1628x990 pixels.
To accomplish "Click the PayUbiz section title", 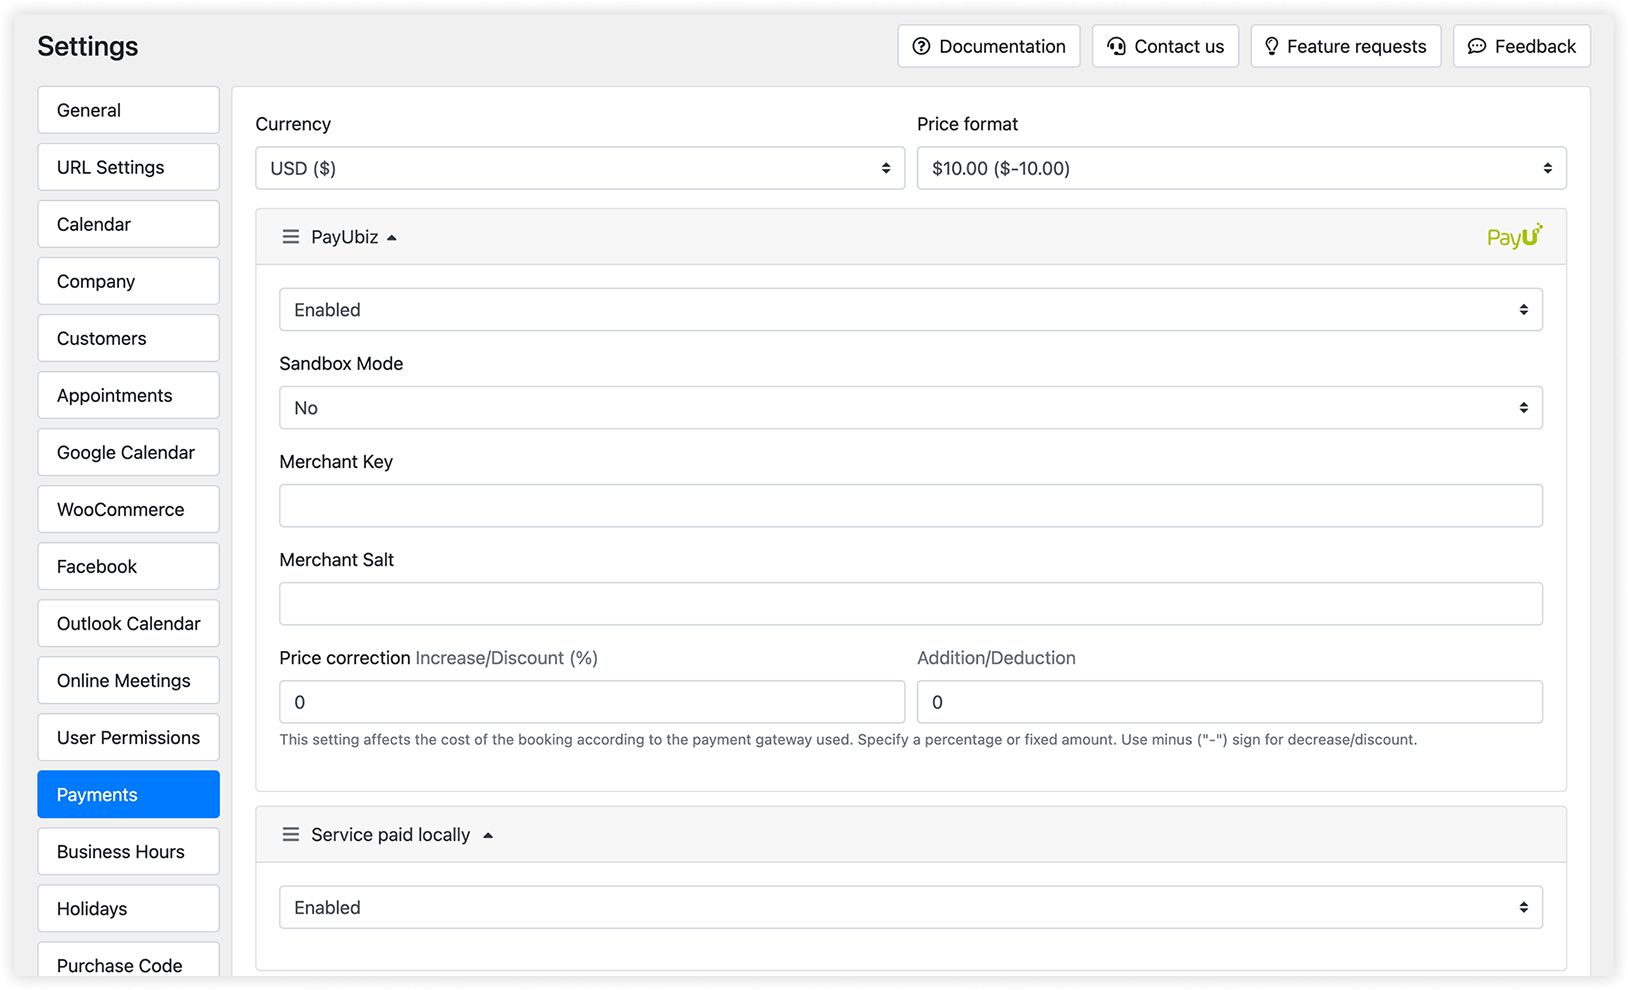I will pyautogui.click(x=344, y=237).
